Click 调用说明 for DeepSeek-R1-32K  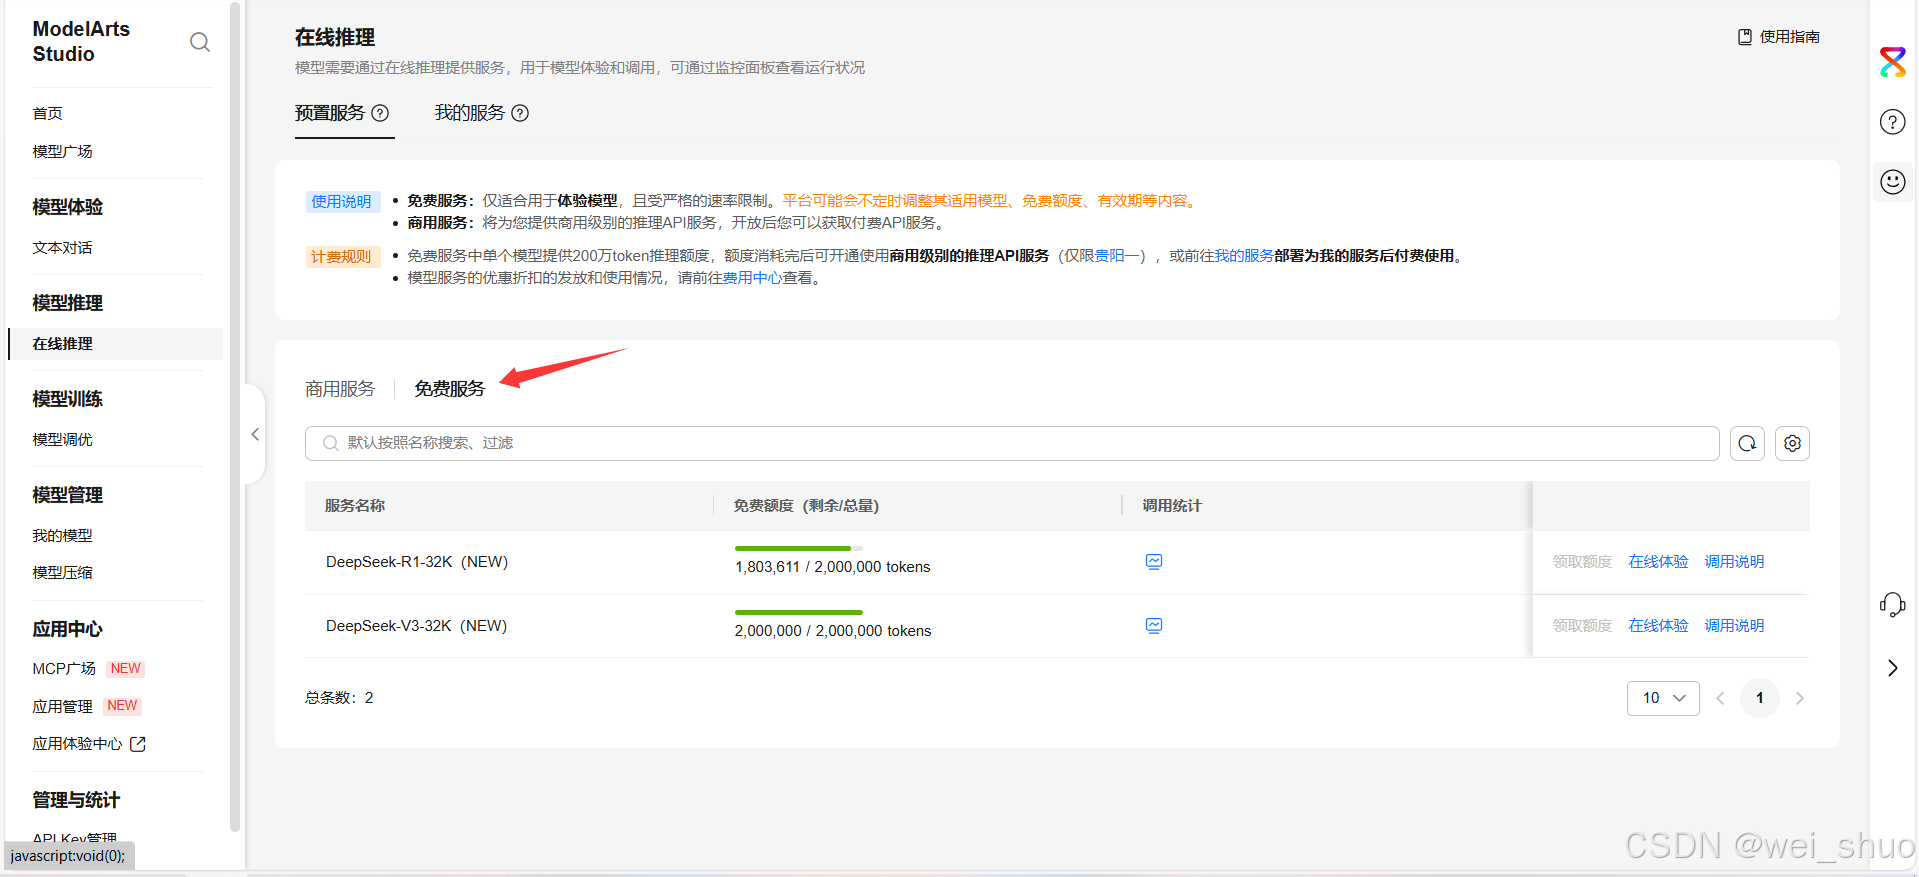pos(1734,562)
